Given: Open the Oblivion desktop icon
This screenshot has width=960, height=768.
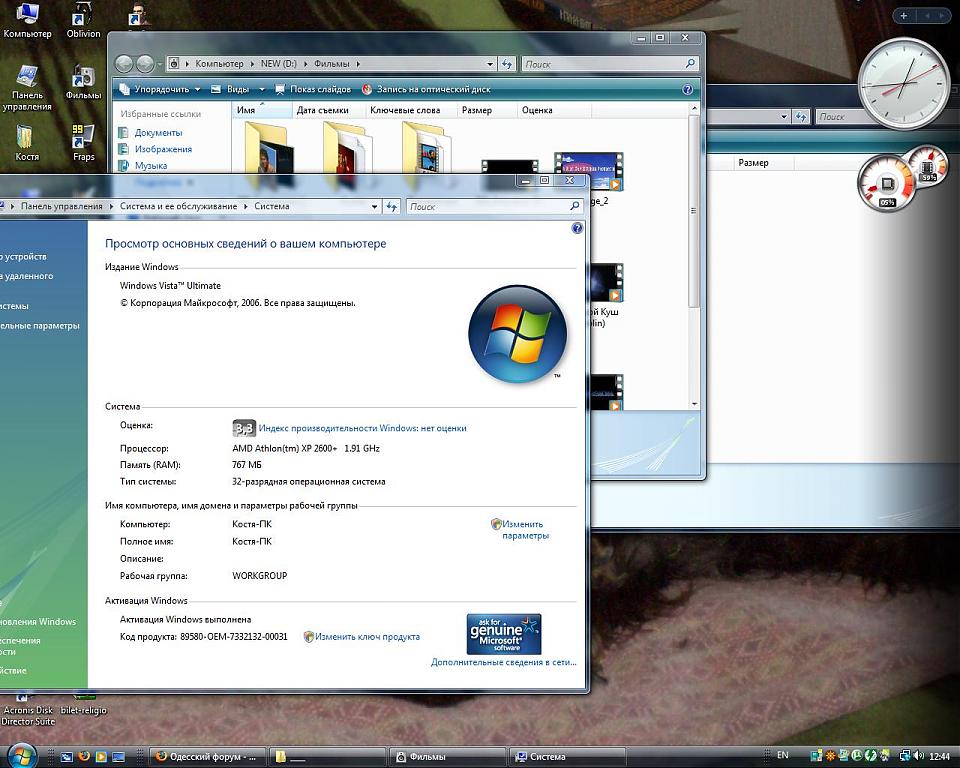Looking at the screenshot, I should (x=83, y=19).
